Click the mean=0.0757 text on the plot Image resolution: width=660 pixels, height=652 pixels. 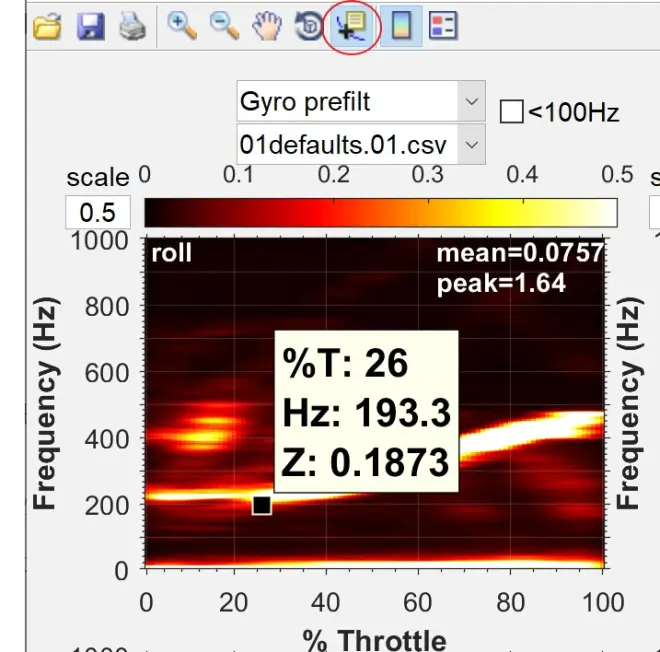(519, 254)
